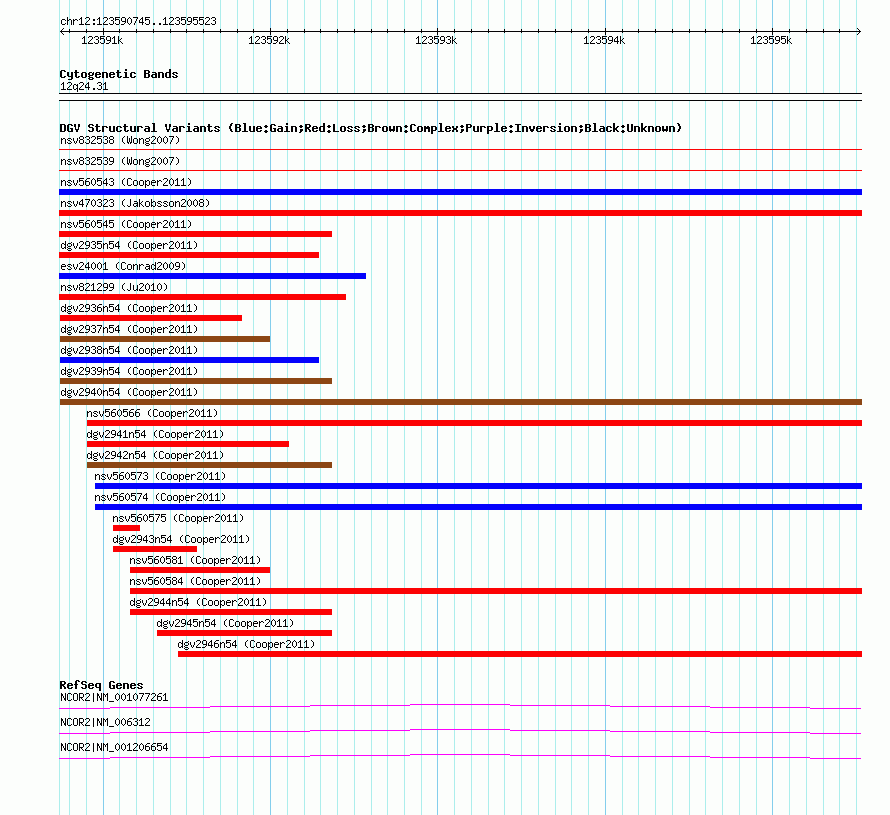Click the 123594k ruler tick label
The image size is (890, 815).
604,40
